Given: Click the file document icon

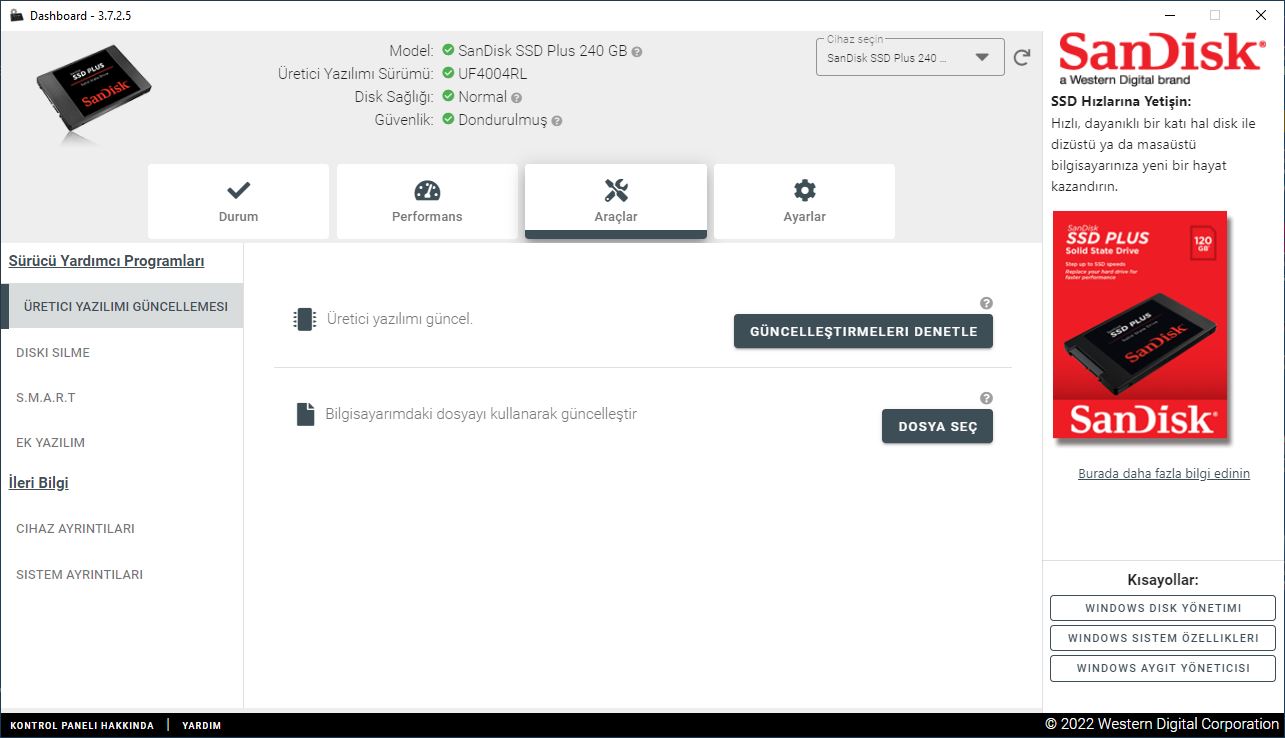Looking at the screenshot, I should (306, 414).
